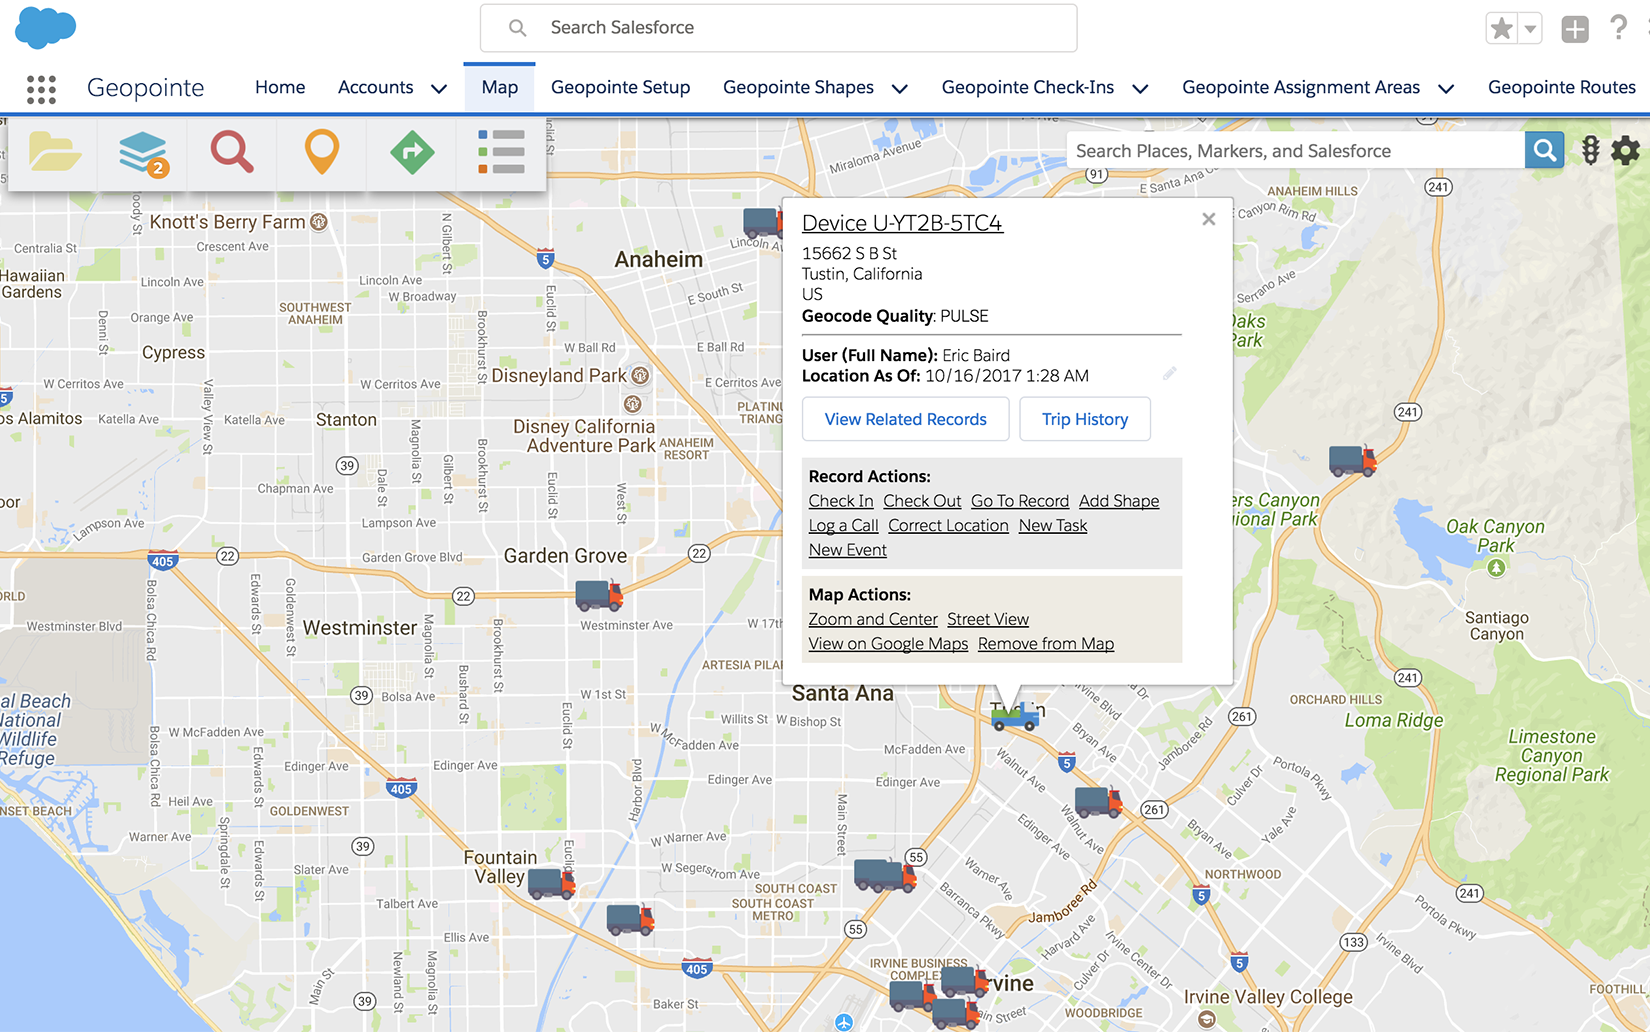Close the Device info popup

coord(1209,219)
